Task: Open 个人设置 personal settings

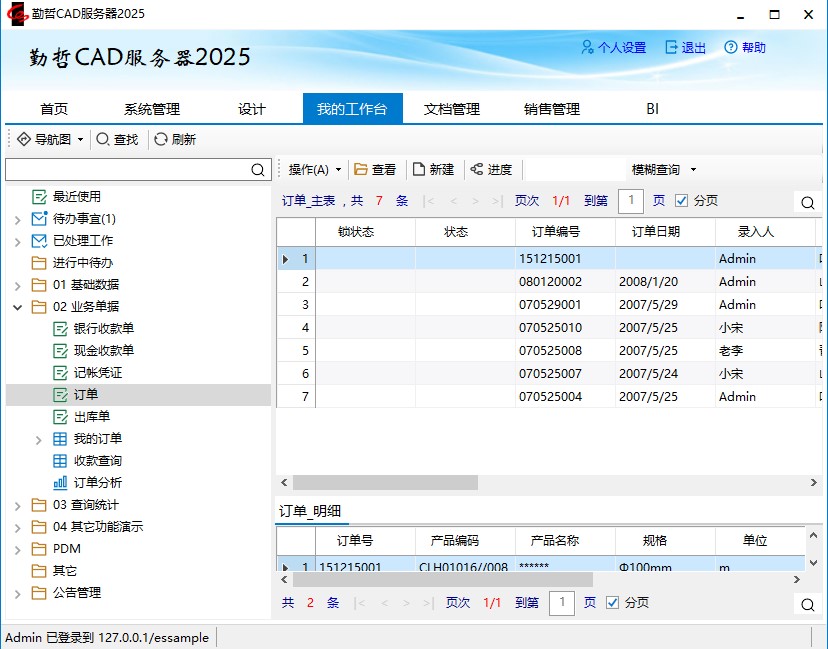Action: [614, 48]
